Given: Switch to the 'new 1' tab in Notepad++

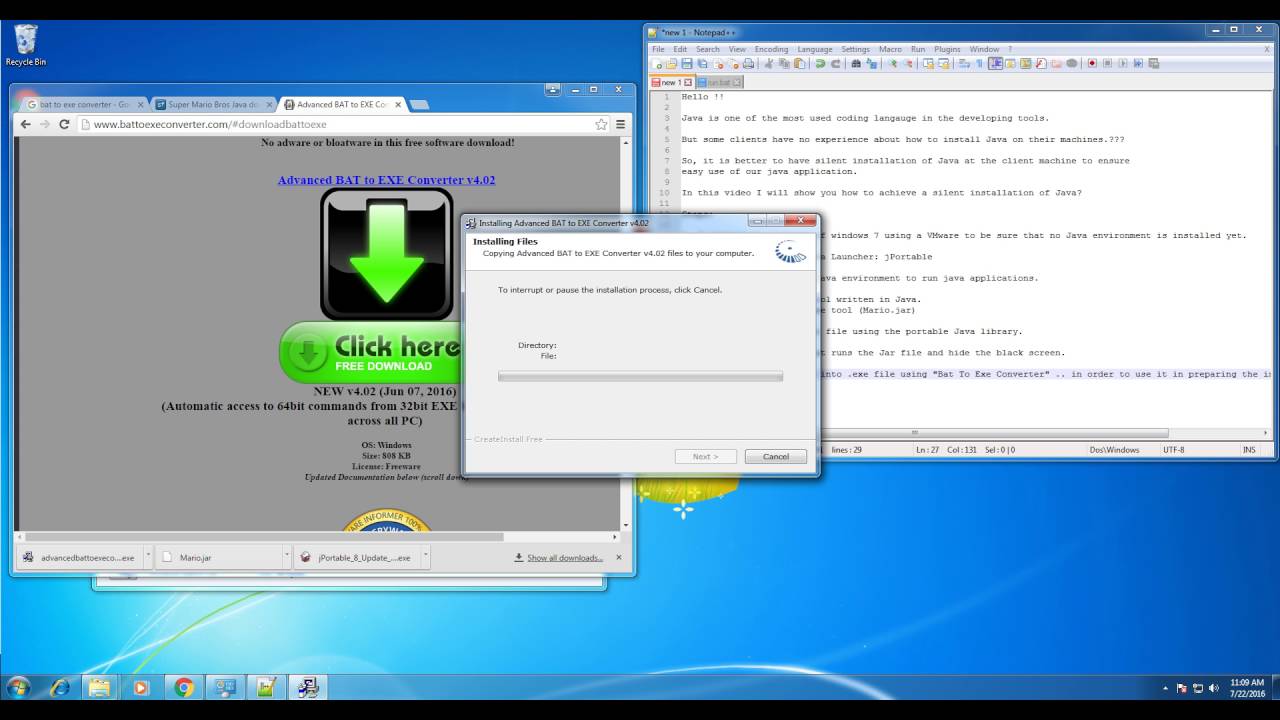Looking at the screenshot, I should (x=671, y=82).
